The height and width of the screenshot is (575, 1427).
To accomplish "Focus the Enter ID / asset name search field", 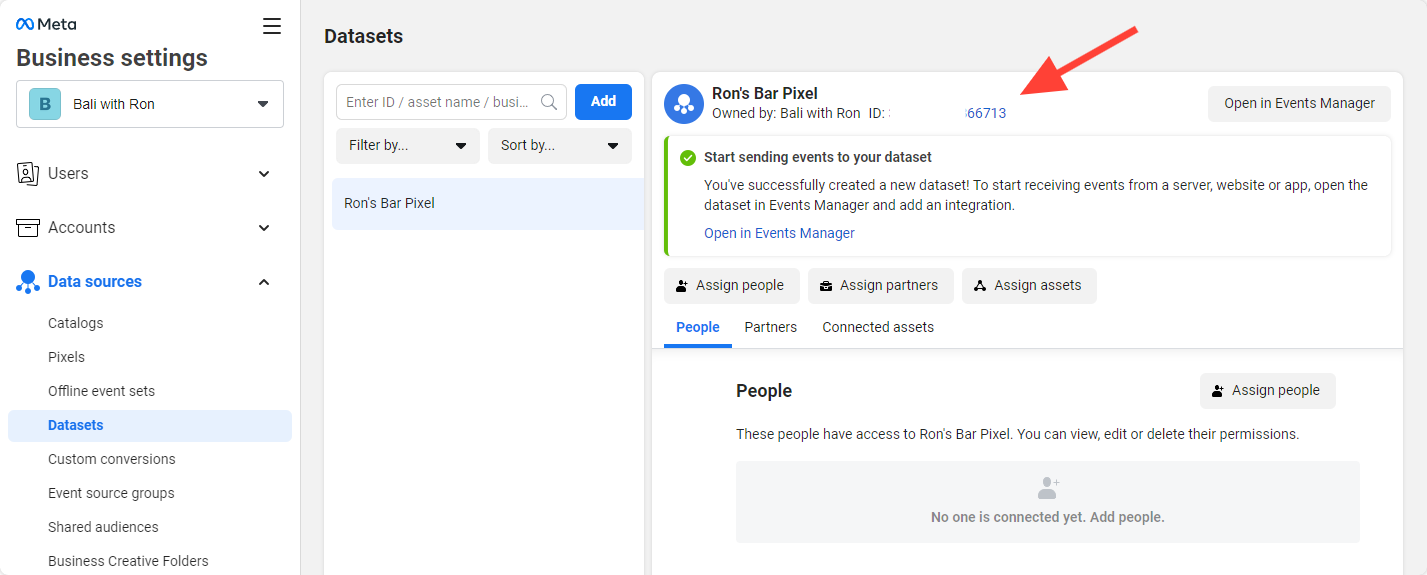I will click(451, 102).
